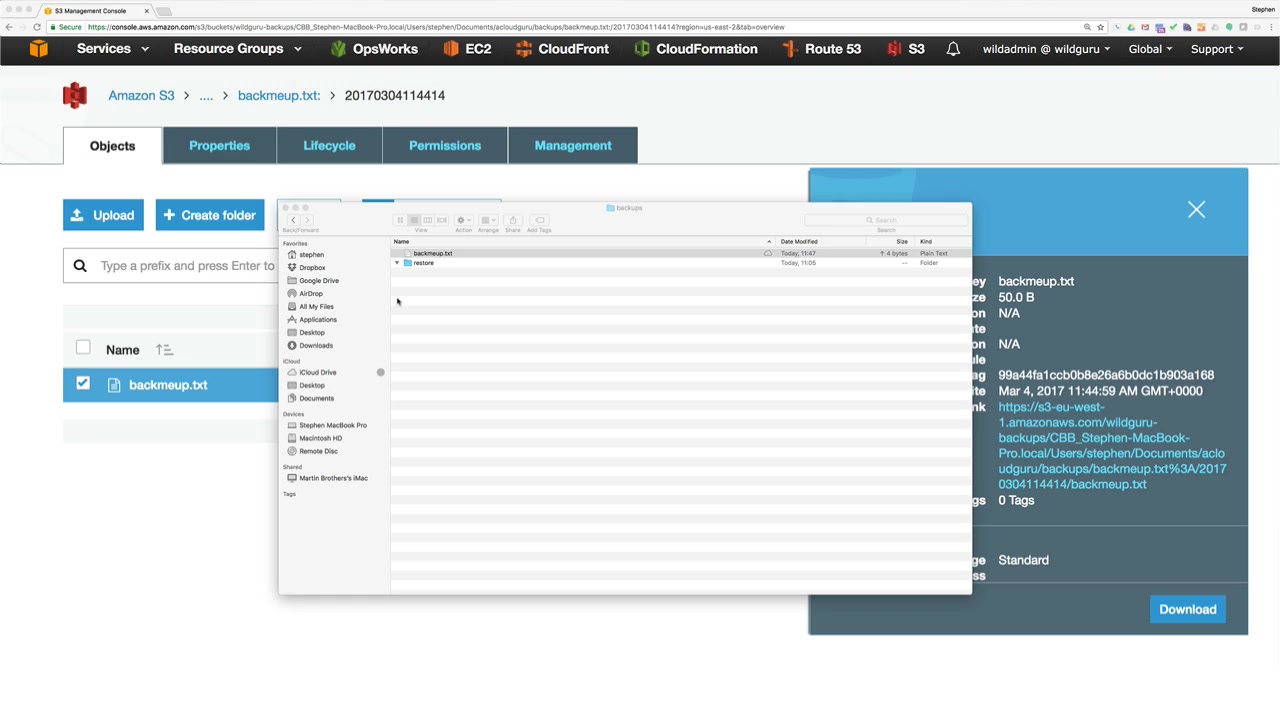
Task: Select backmeup.txt in Finder file list
Action: pyautogui.click(x=680, y=254)
